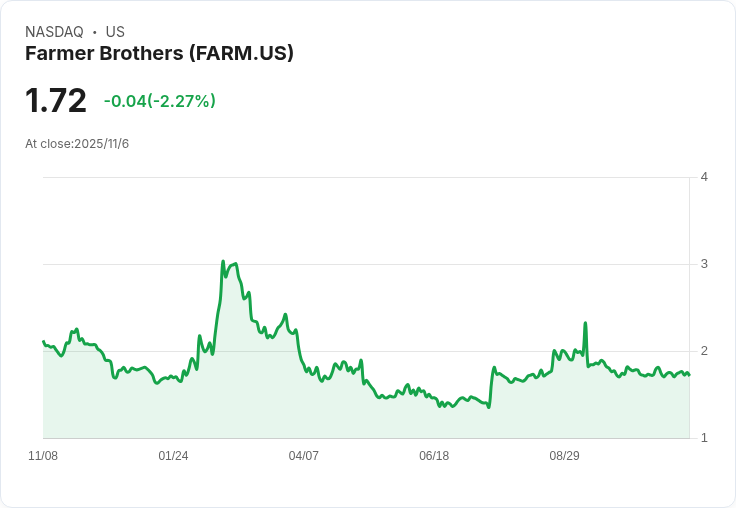Click the sharp spike right of 08/29
Image resolution: width=736 pixels, height=508 pixels.
click(585, 323)
